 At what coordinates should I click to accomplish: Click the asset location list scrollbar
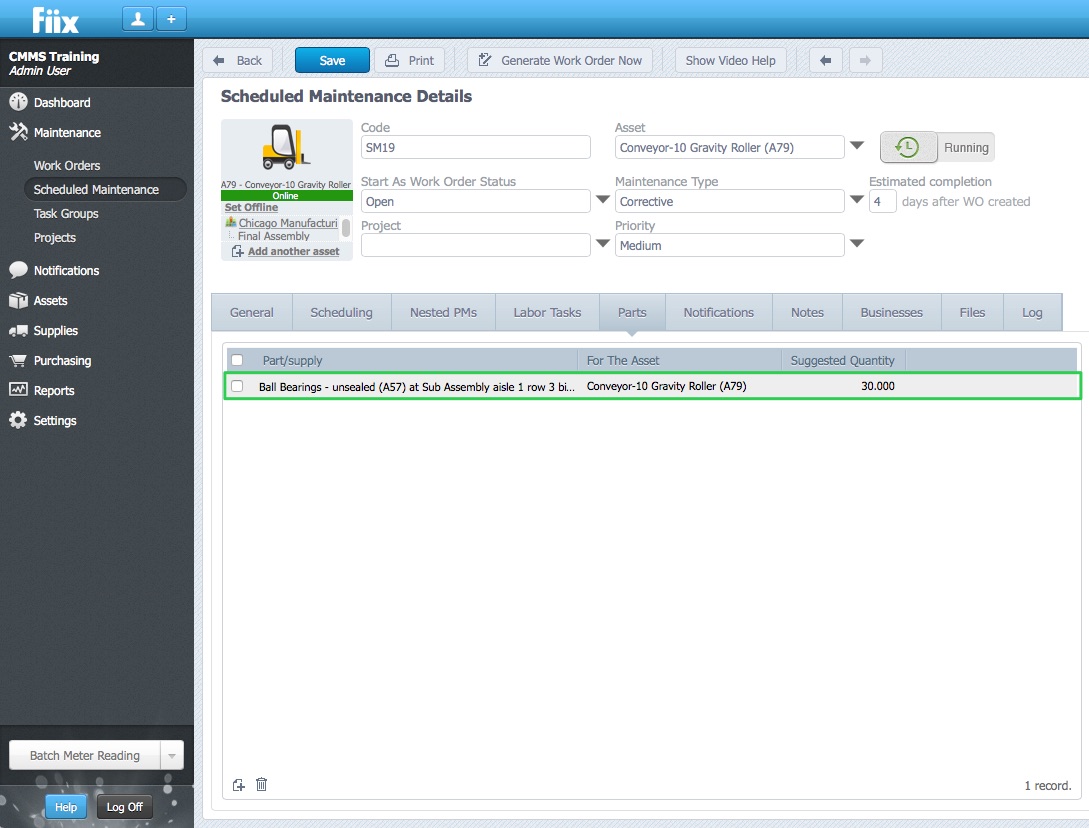[x=346, y=229]
